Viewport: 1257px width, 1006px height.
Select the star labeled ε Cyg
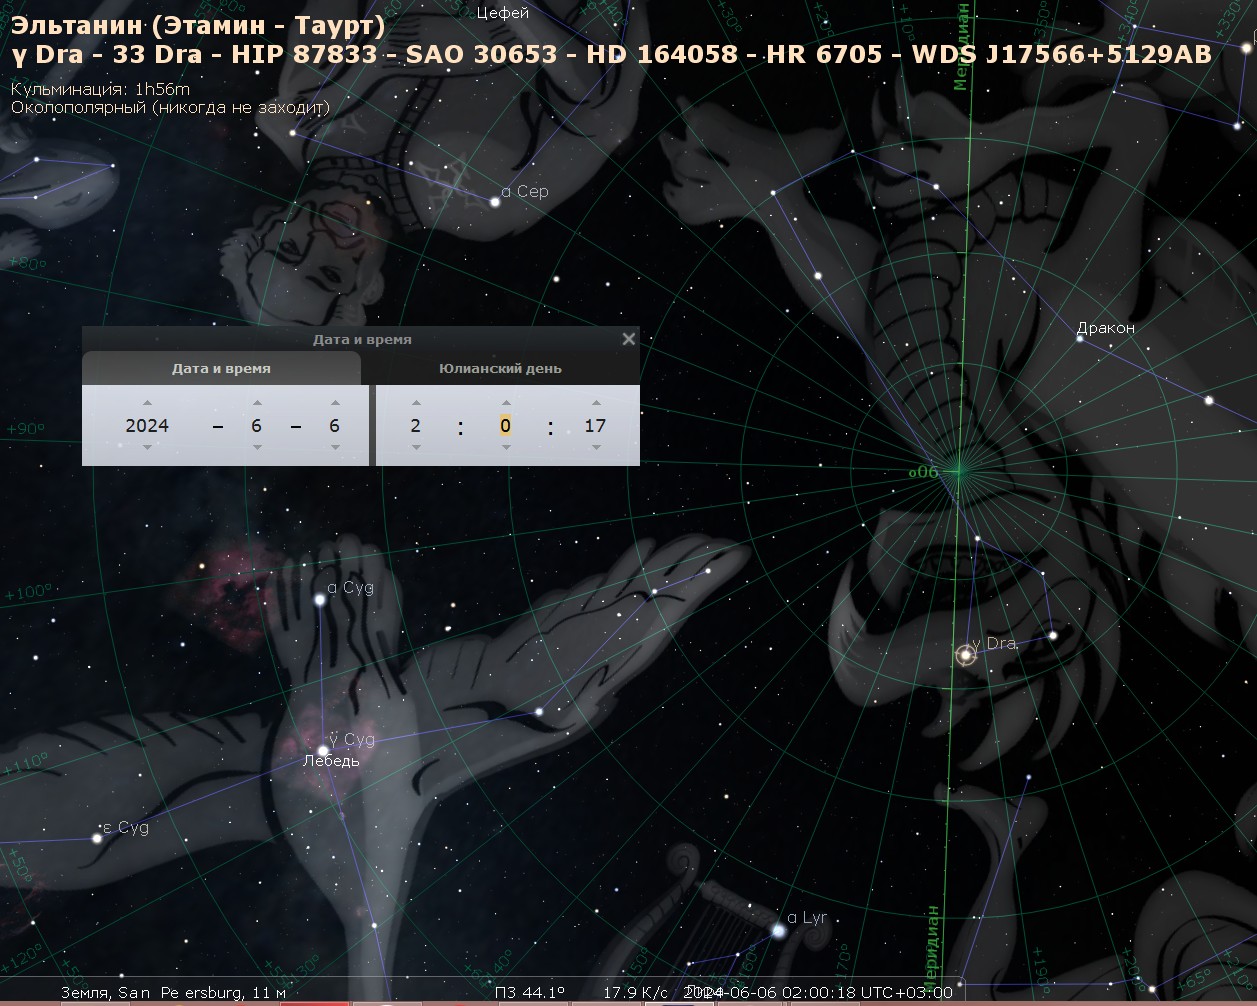pyautogui.click(x=97, y=838)
